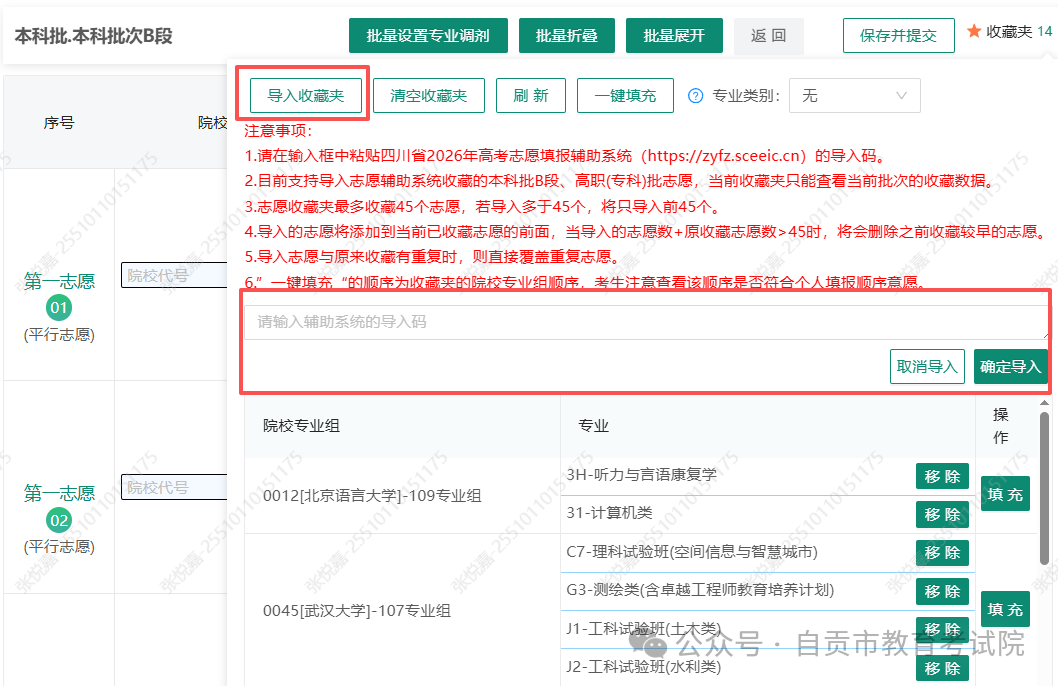Select 0012[北京语言大学]-109专业组 text

click(x=372, y=496)
